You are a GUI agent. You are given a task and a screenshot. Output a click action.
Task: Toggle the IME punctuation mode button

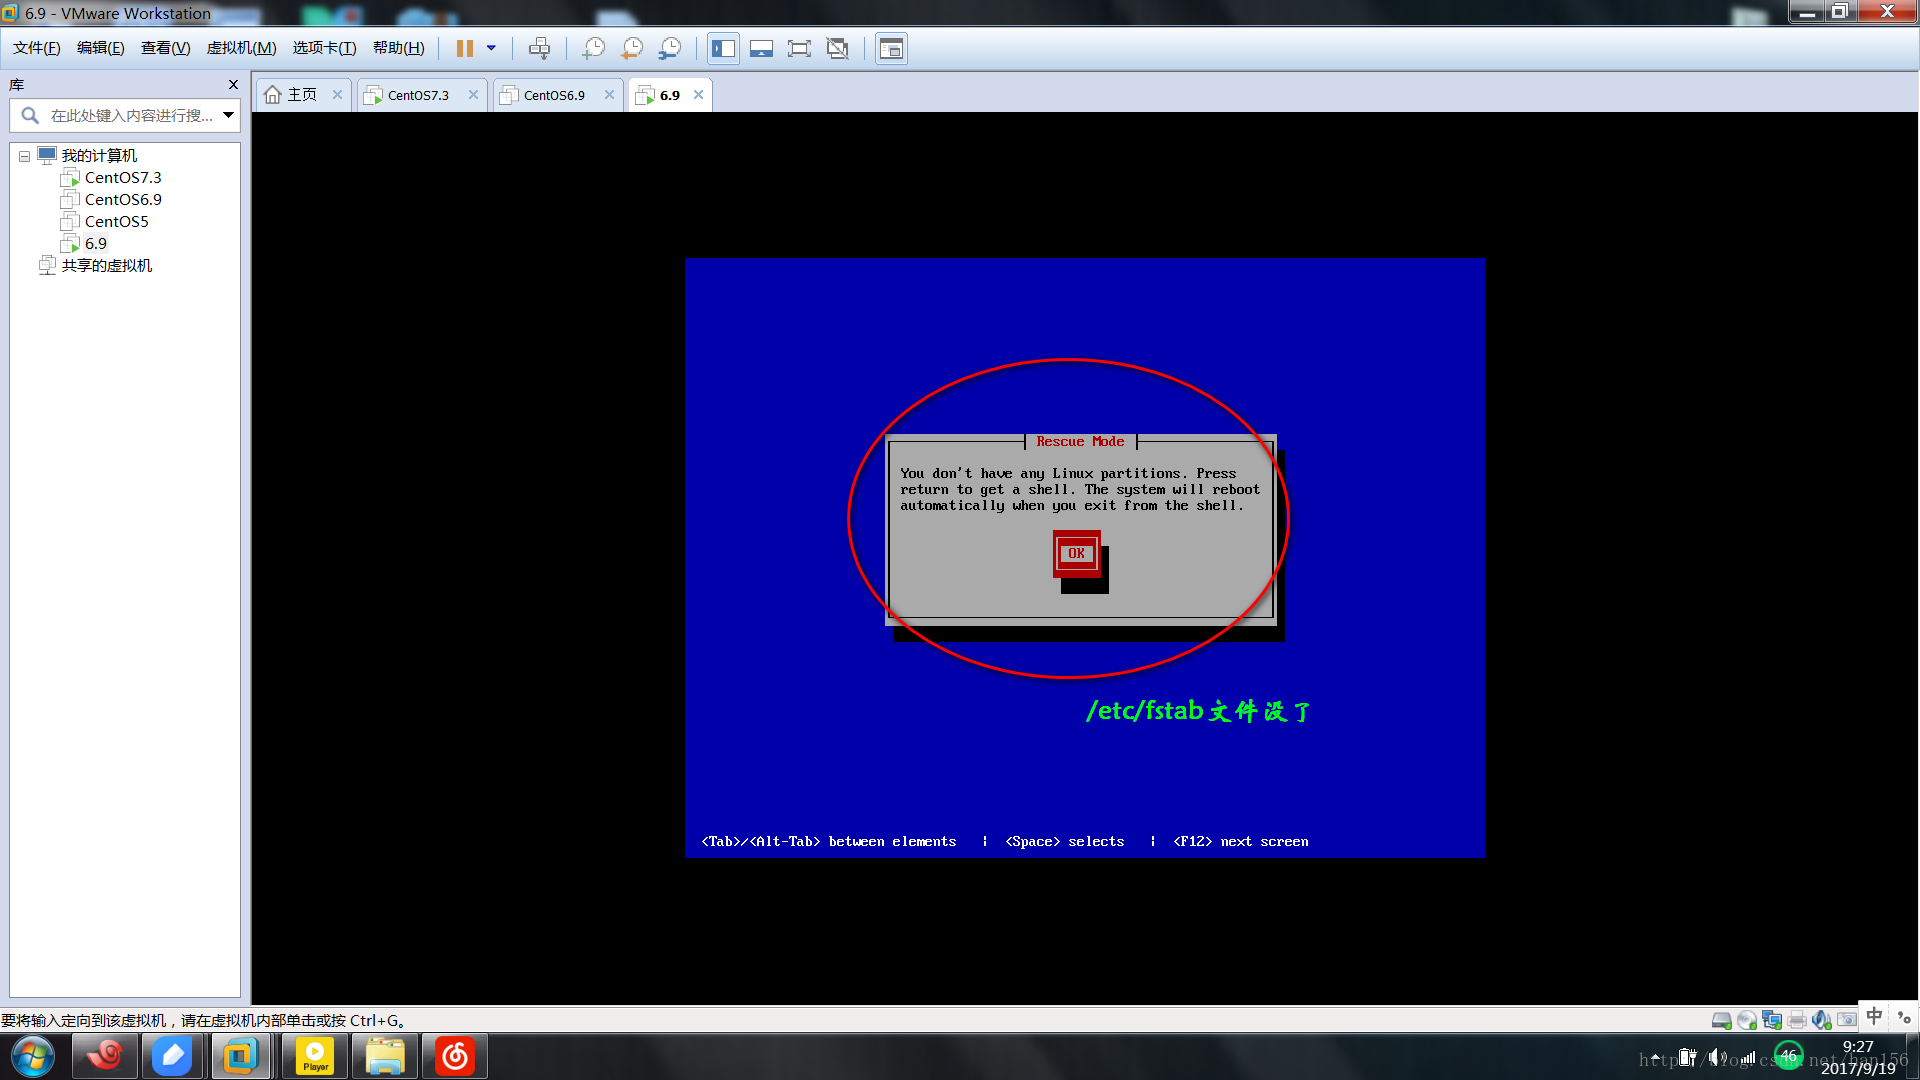click(x=1904, y=1017)
